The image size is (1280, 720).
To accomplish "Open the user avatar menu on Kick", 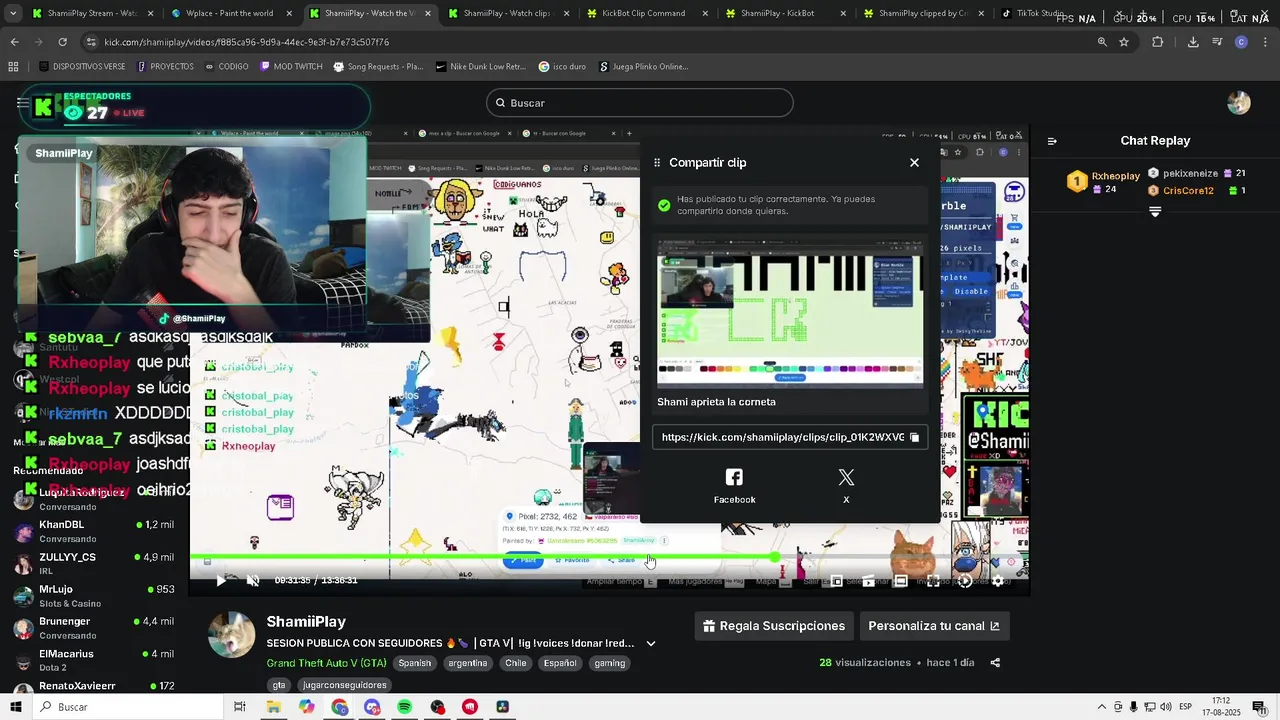I will point(1239,103).
